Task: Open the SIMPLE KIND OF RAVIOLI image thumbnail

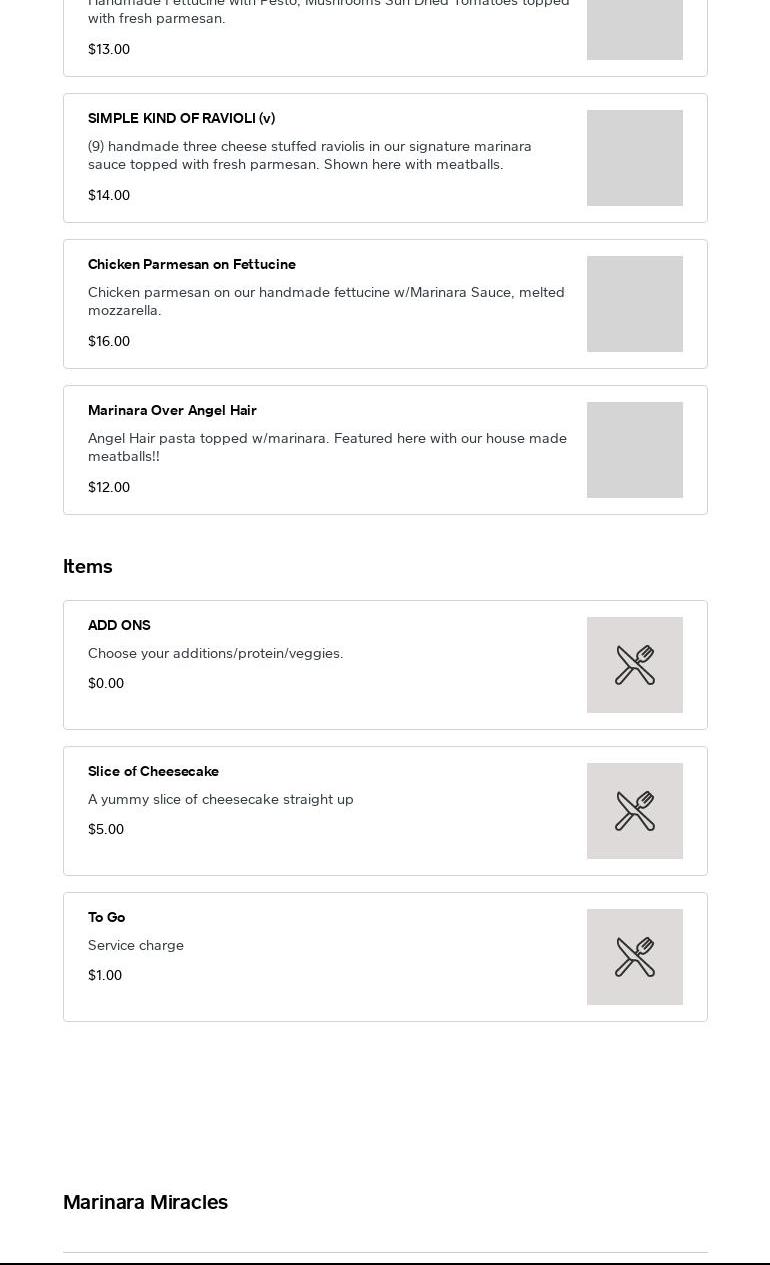Action: (635, 158)
